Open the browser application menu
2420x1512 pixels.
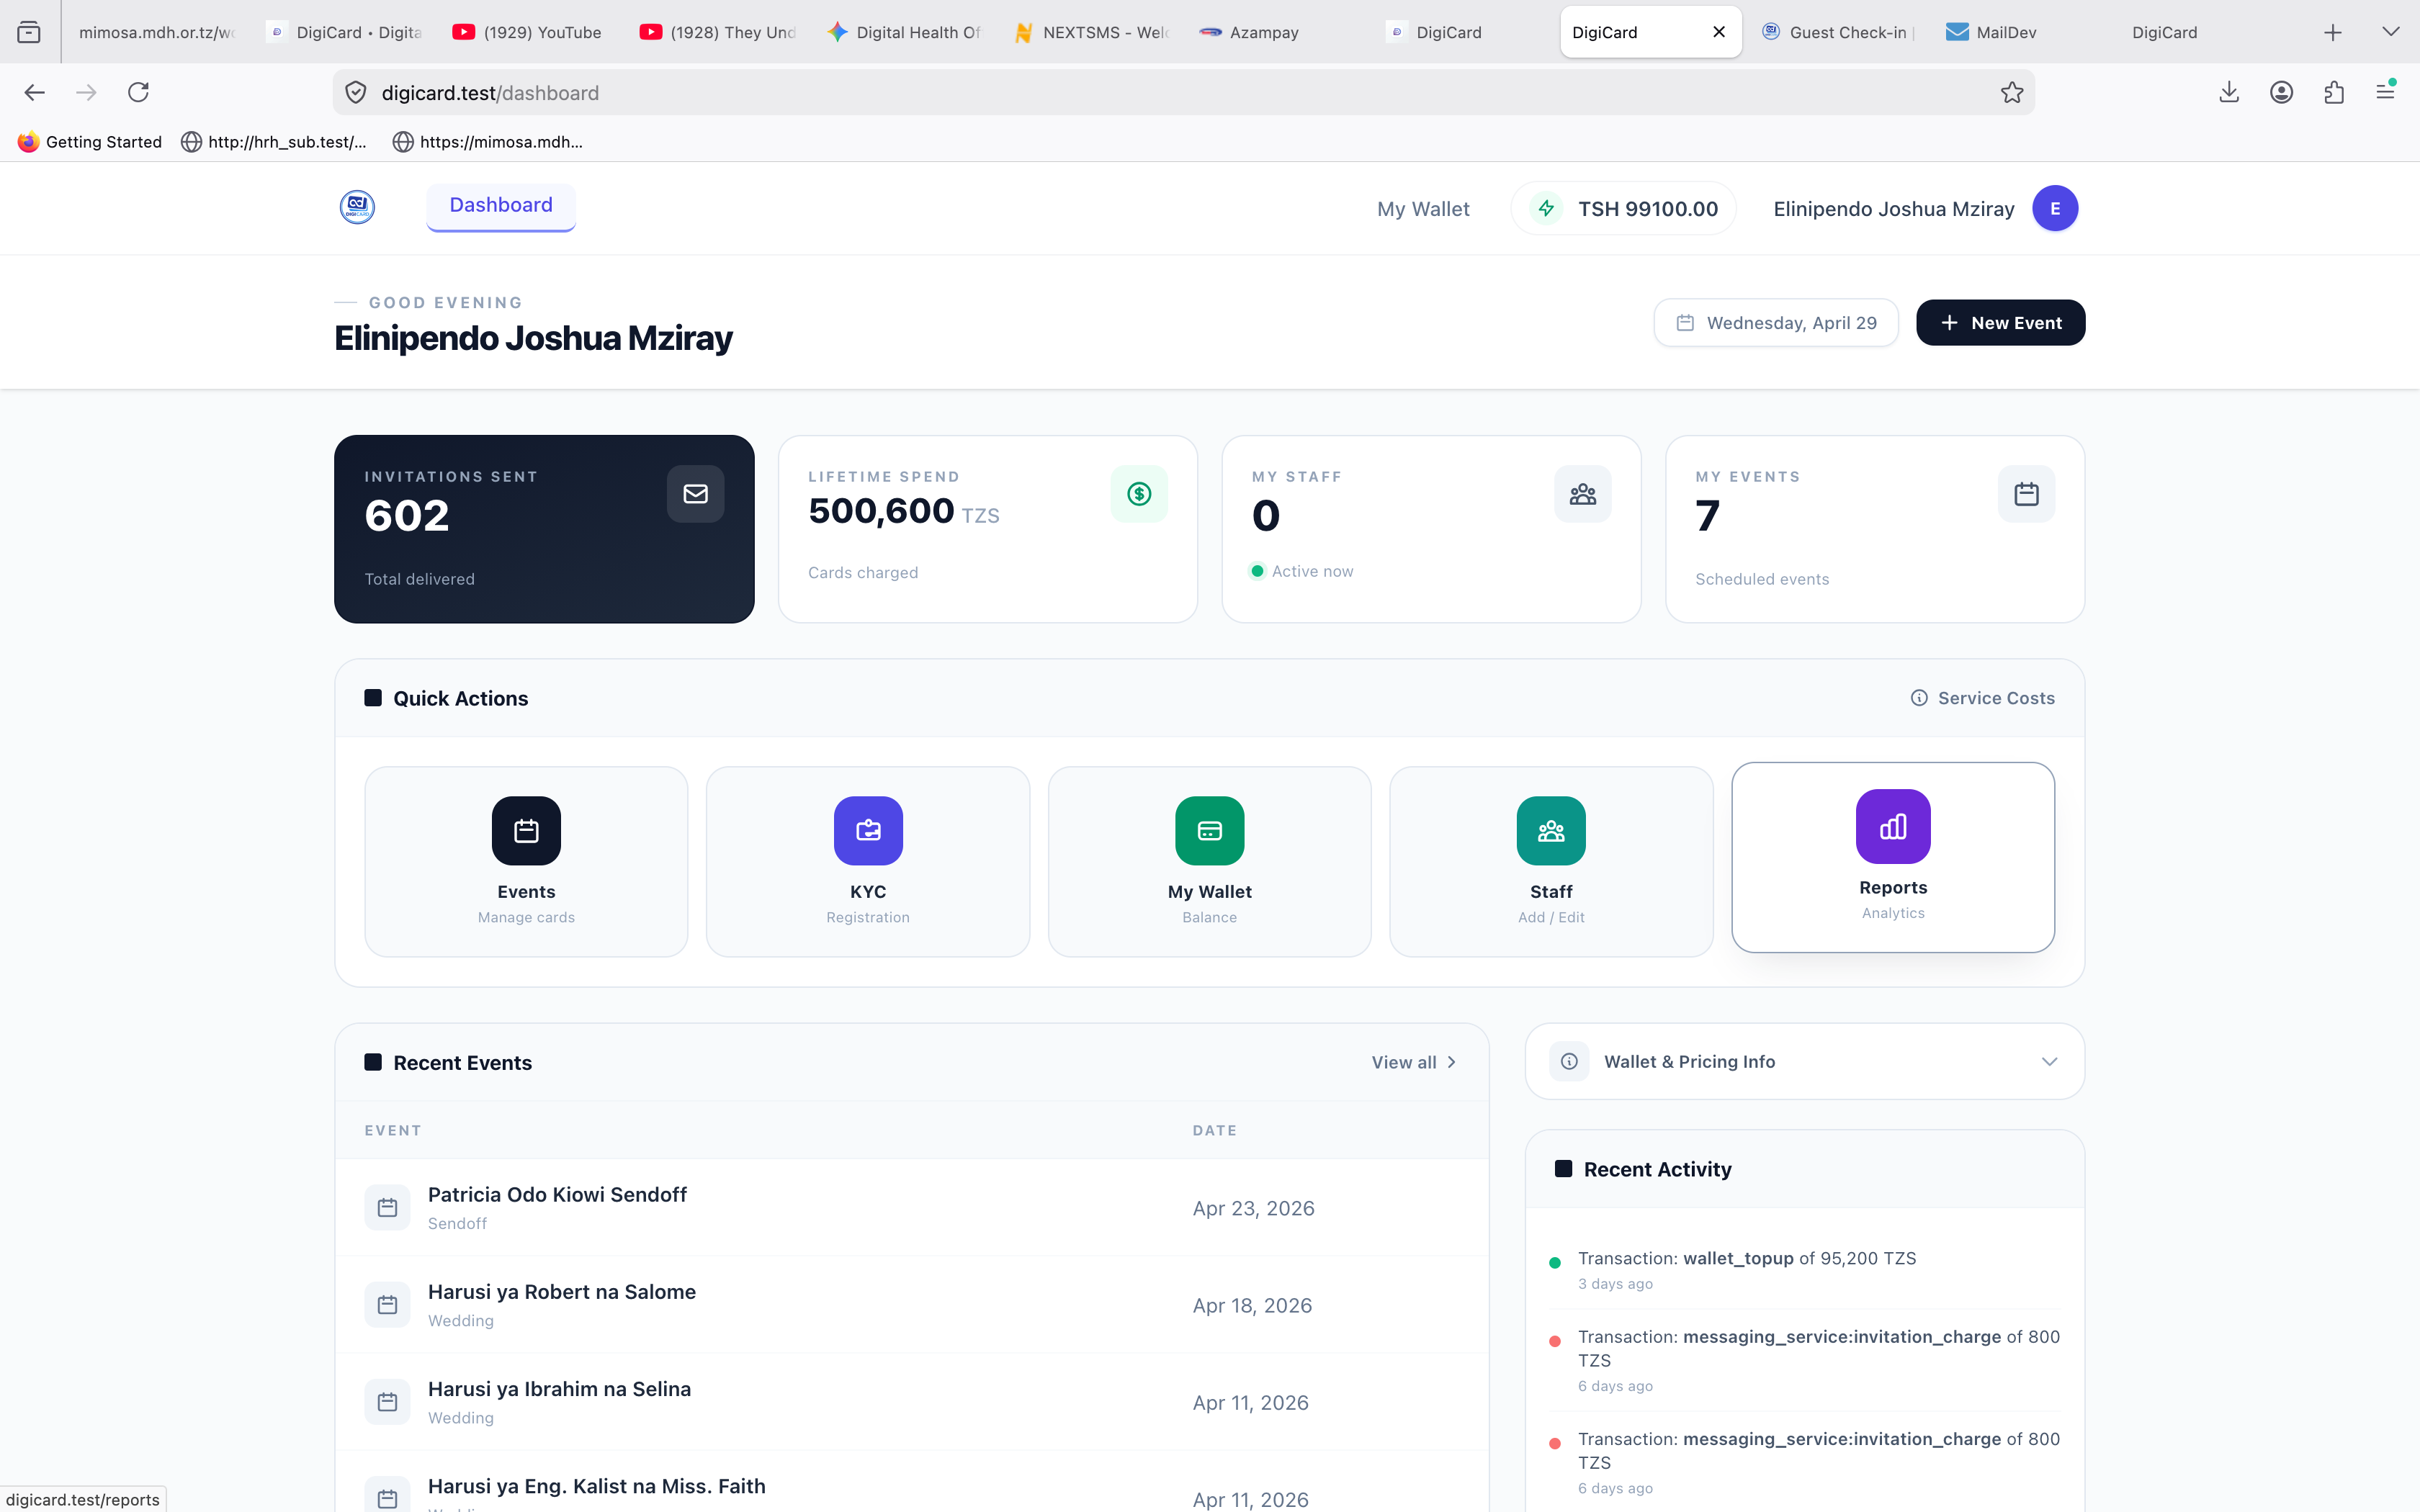click(2386, 92)
